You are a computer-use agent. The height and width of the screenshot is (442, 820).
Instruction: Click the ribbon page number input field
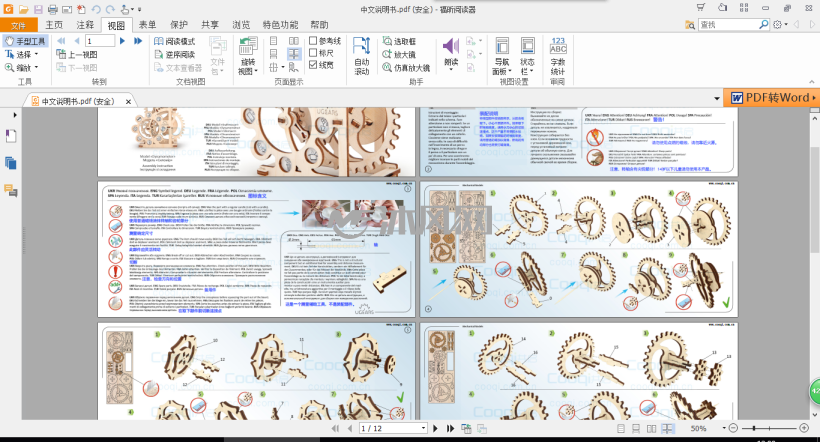point(100,41)
